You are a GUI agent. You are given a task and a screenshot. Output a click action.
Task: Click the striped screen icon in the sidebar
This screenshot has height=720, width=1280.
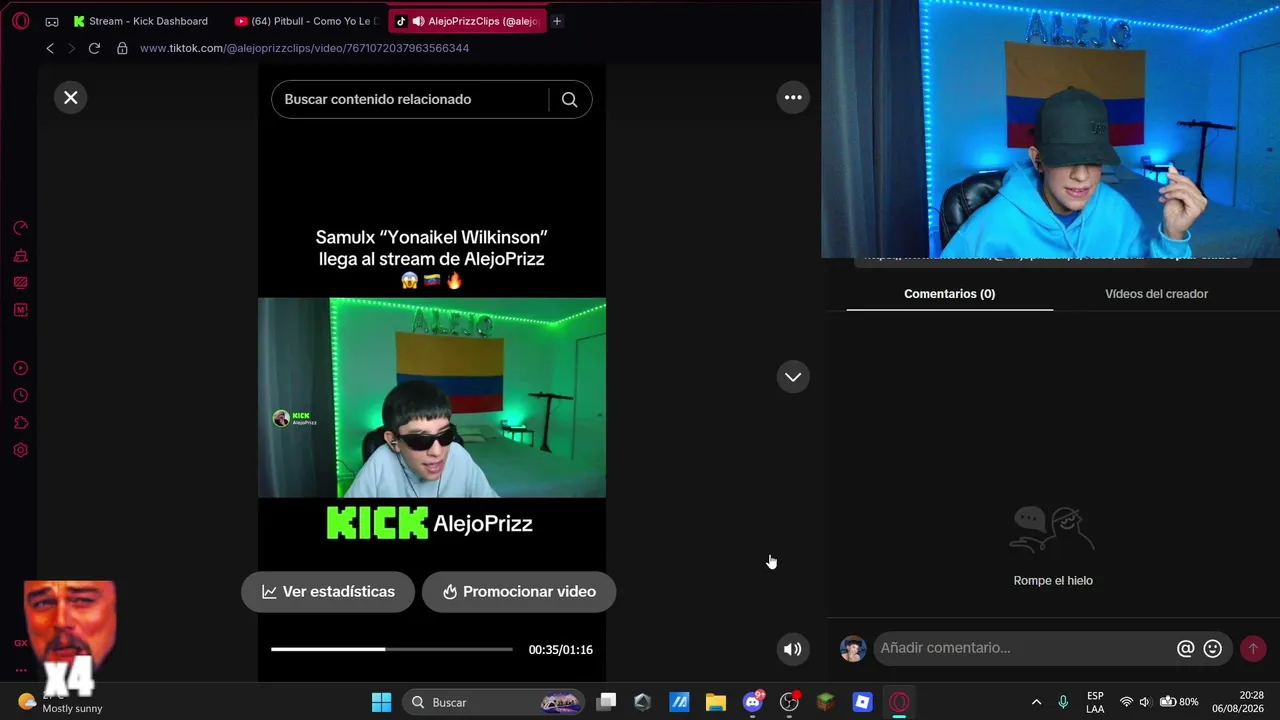point(20,283)
